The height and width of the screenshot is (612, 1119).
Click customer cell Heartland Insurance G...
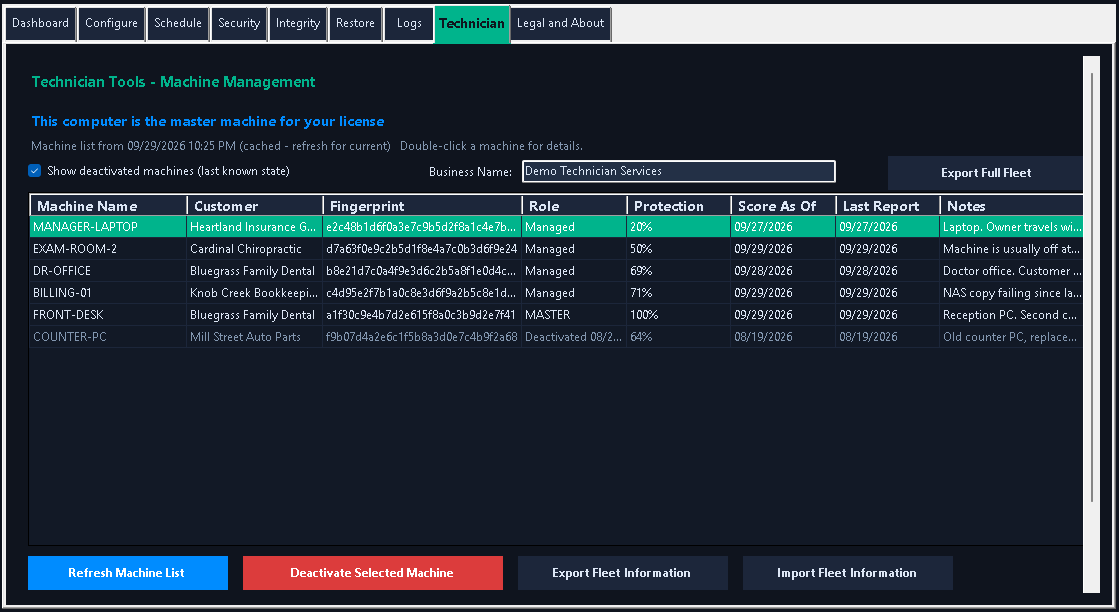(253, 227)
